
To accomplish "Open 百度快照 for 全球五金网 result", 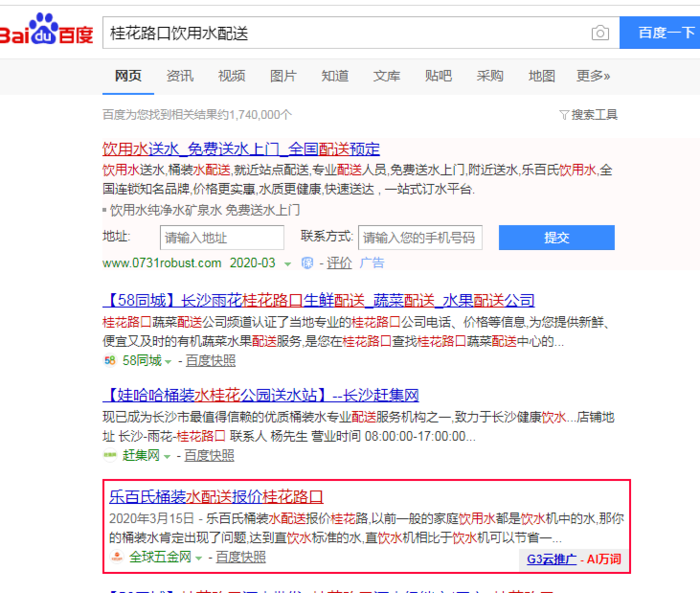I will click(x=241, y=557).
